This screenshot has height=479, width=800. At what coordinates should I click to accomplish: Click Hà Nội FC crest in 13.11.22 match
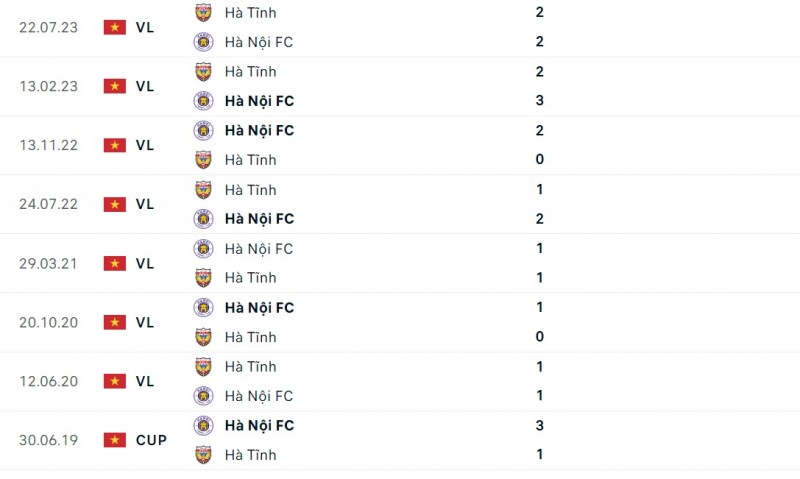tap(203, 130)
